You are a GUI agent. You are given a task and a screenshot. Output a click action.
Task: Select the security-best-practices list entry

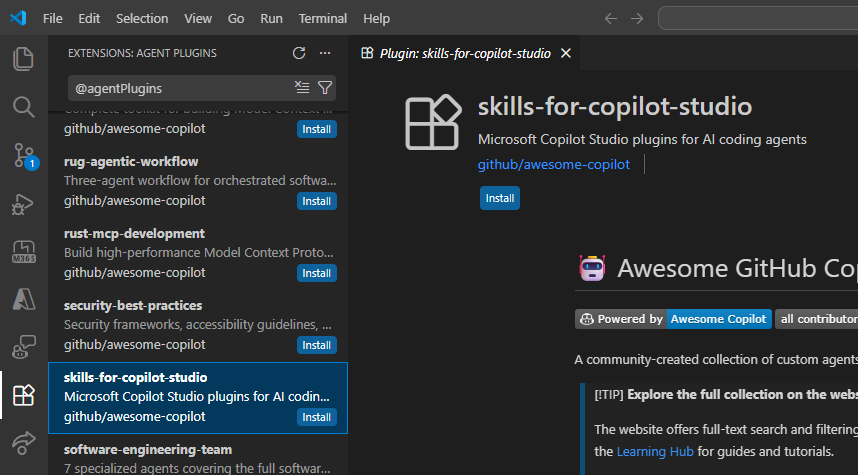point(198,326)
